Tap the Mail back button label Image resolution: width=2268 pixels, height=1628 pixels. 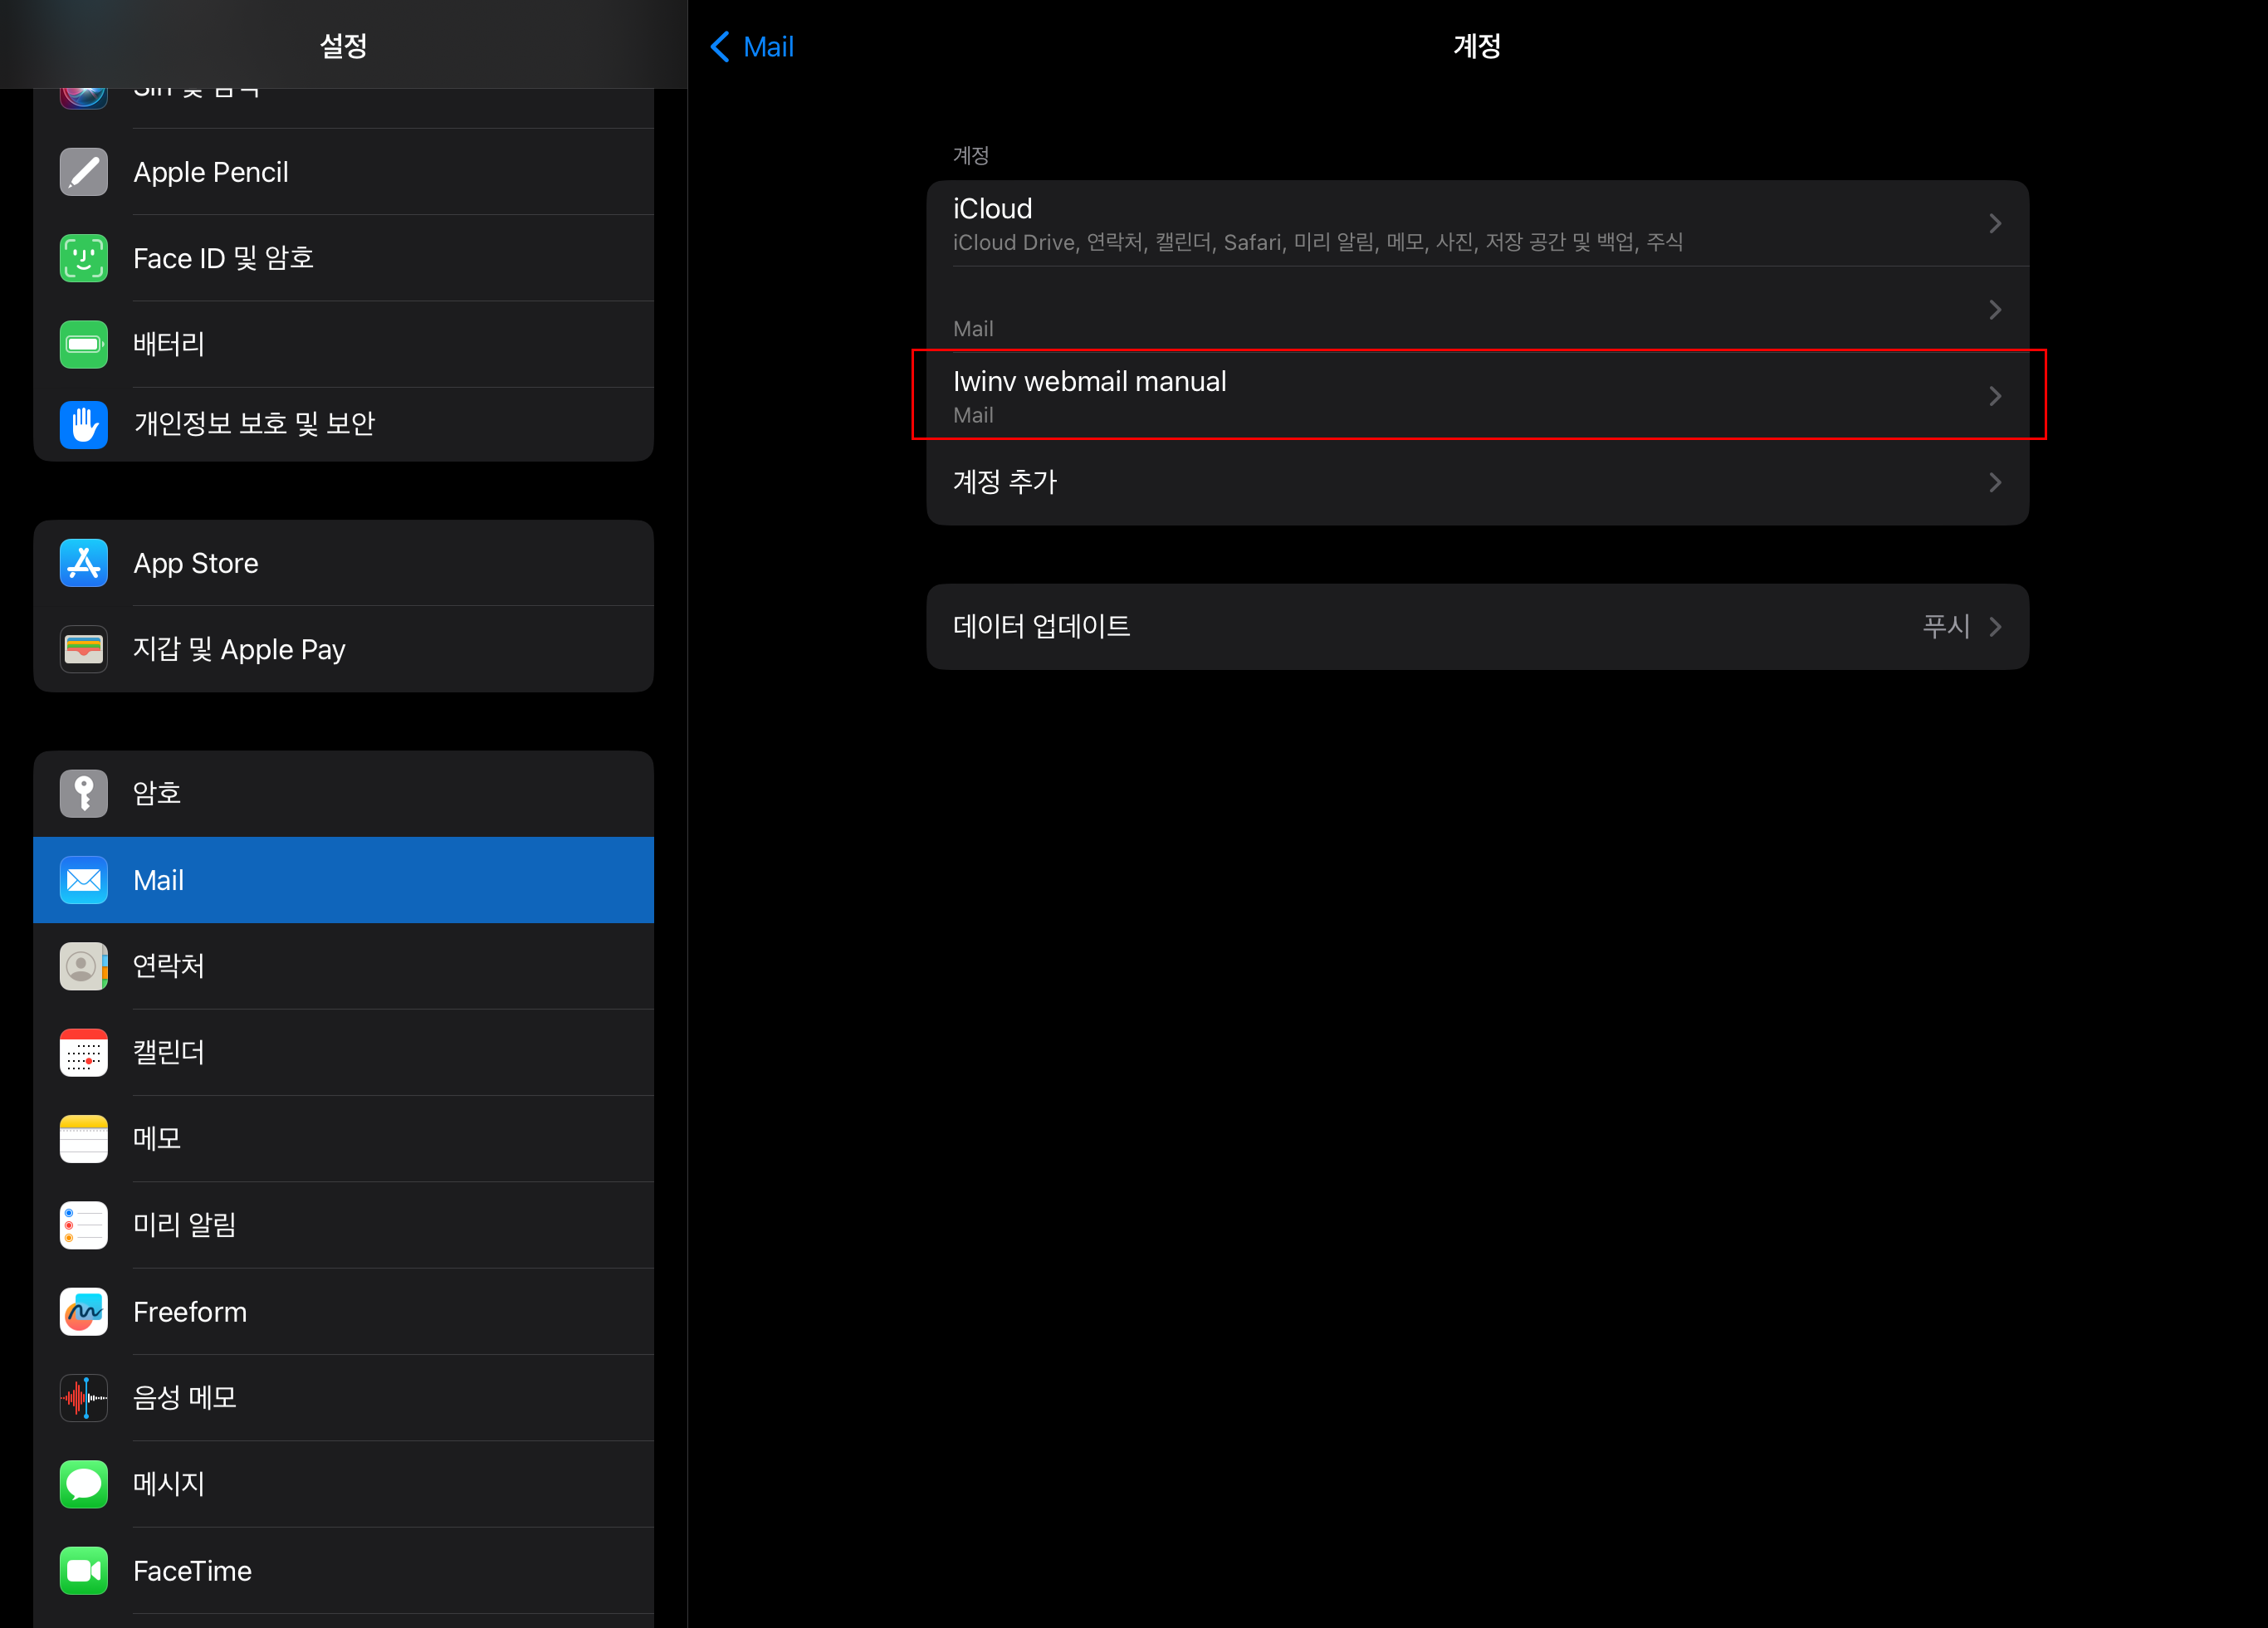tap(768, 46)
